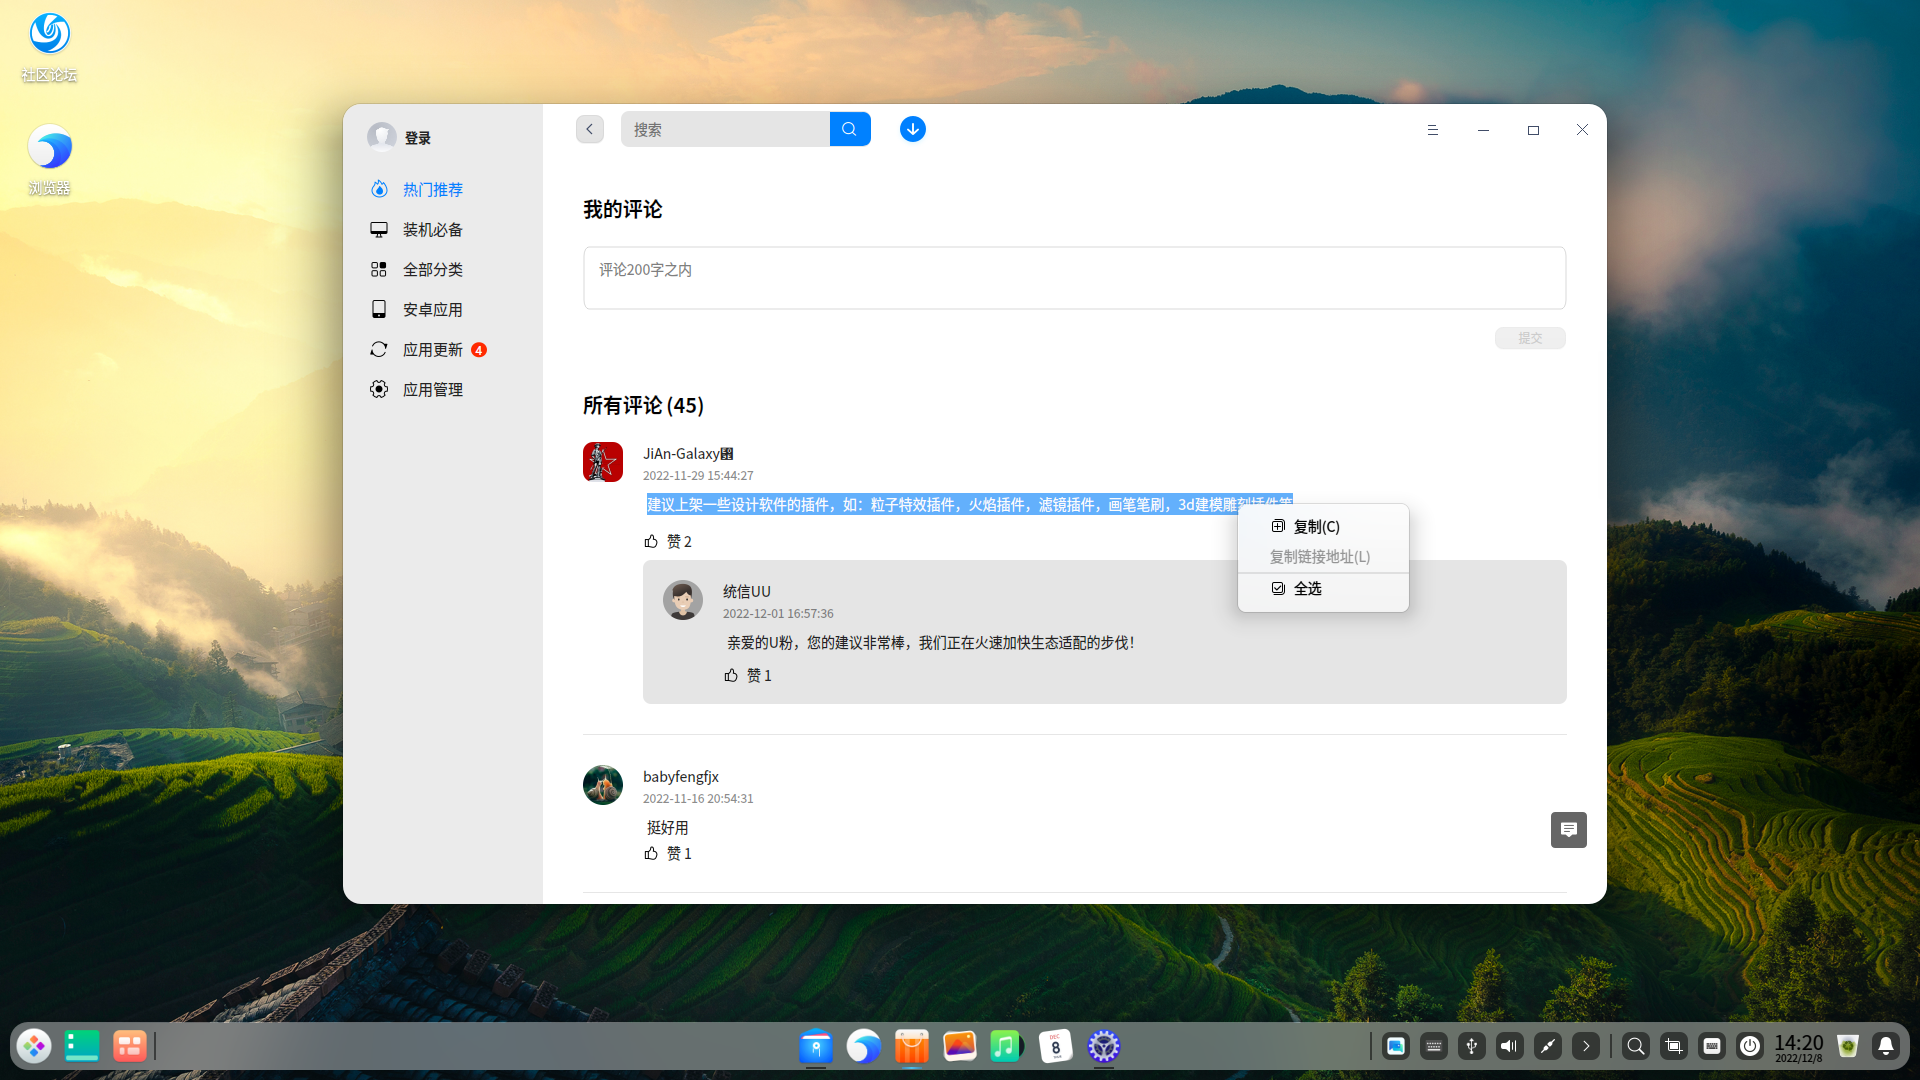The height and width of the screenshot is (1080, 1920).
Task: Open notification bell in dock
Action: [1886, 1046]
